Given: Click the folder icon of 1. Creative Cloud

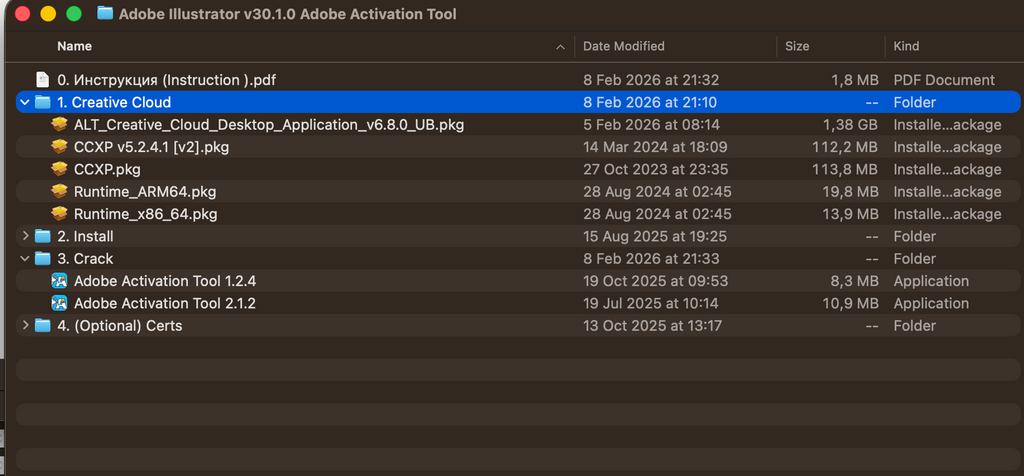Looking at the screenshot, I should 42,102.
